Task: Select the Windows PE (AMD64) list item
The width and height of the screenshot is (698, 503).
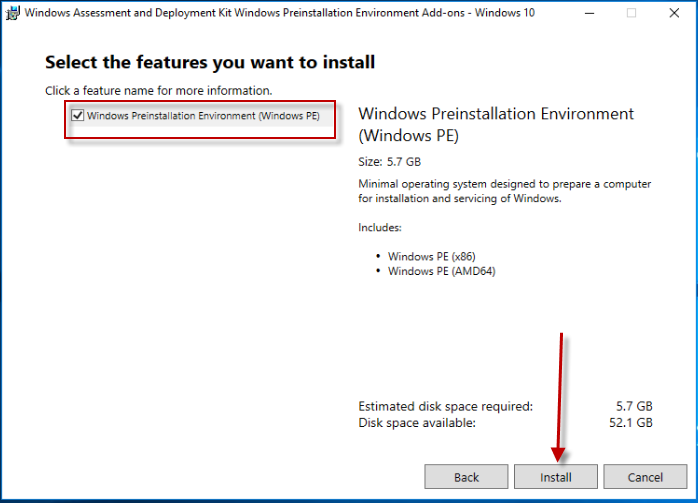Action: [x=441, y=271]
